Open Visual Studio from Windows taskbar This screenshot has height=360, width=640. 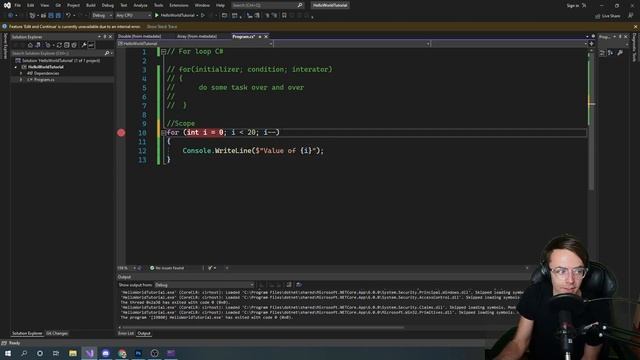tap(89, 353)
